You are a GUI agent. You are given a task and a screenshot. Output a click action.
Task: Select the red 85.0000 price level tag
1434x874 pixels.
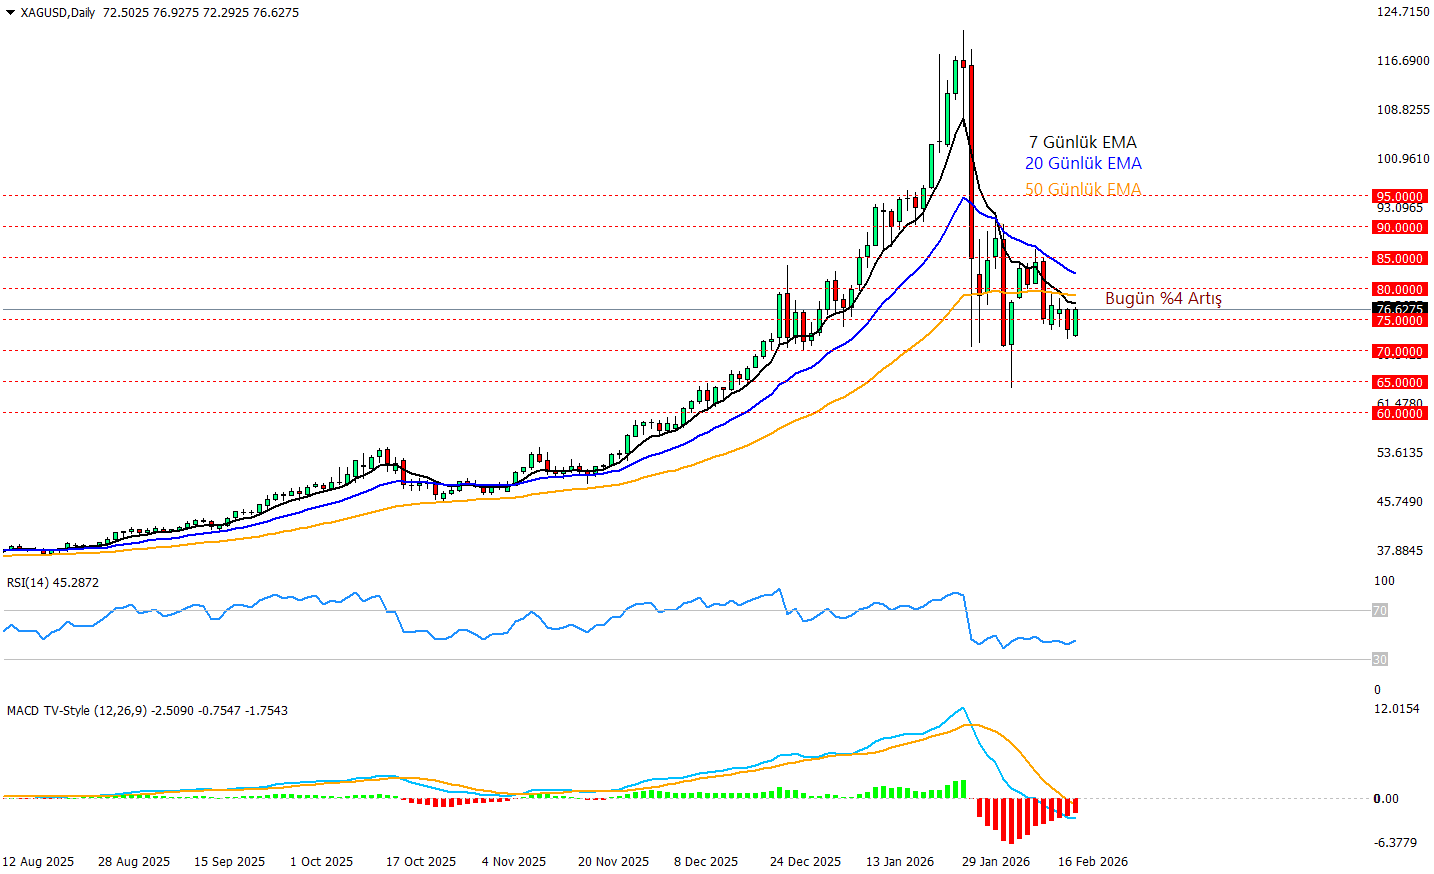pyautogui.click(x=1398, y=259)
